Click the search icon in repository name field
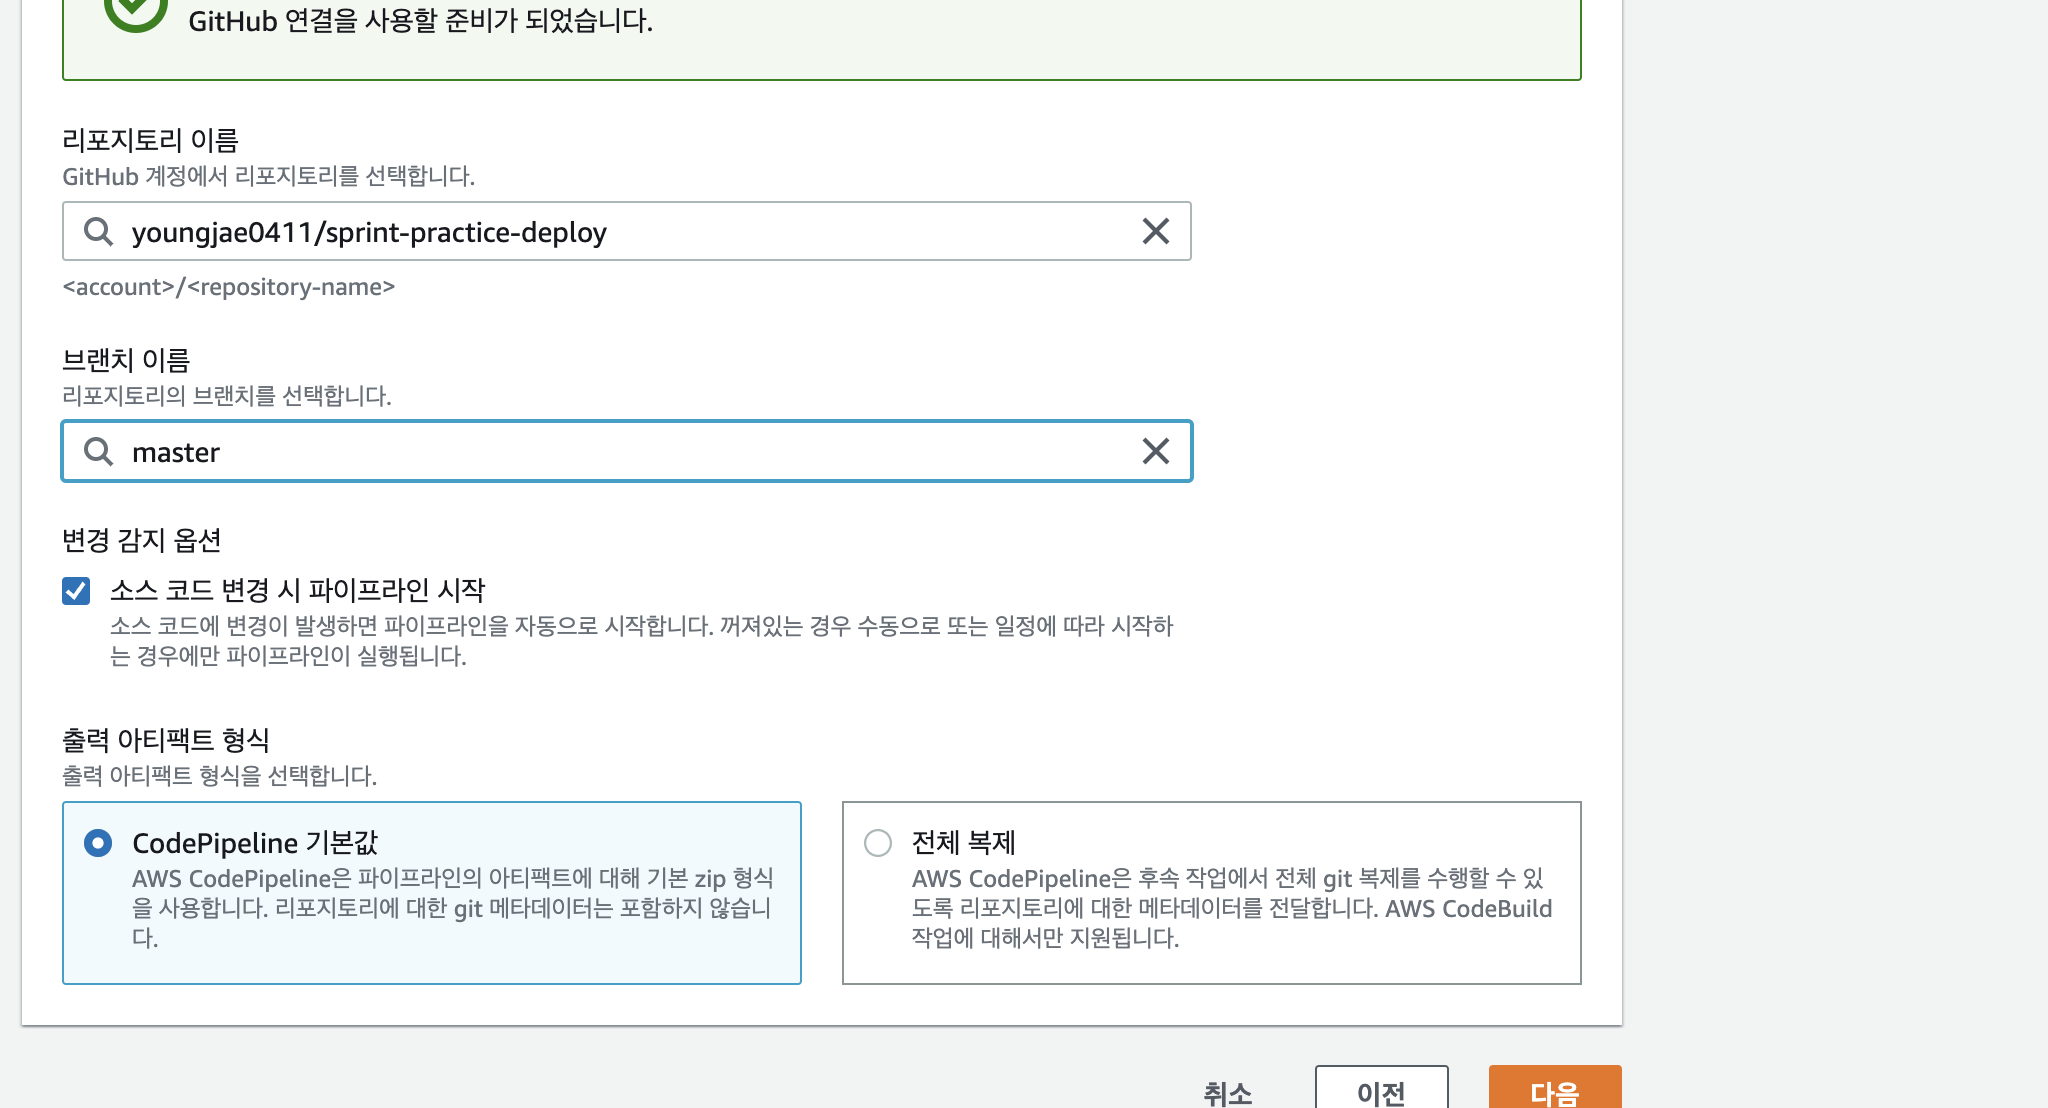 [98, 232]
